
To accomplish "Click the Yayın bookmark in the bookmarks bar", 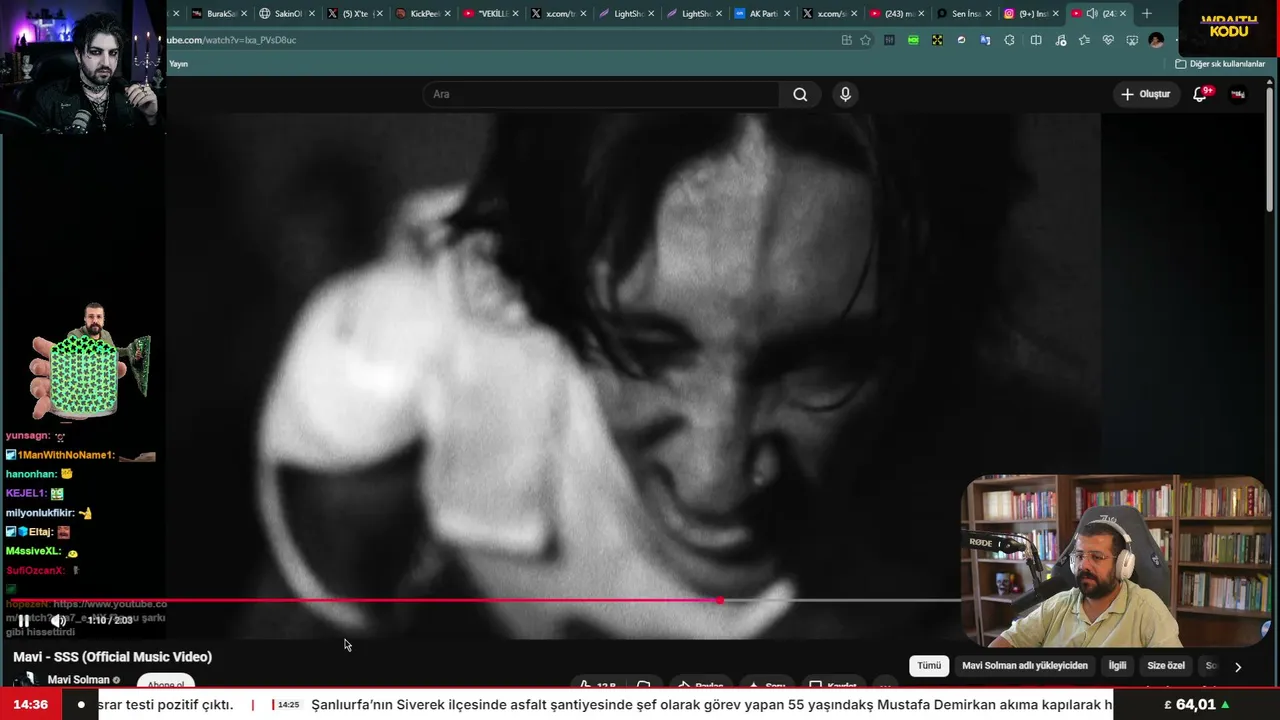I will click(178, 64).
